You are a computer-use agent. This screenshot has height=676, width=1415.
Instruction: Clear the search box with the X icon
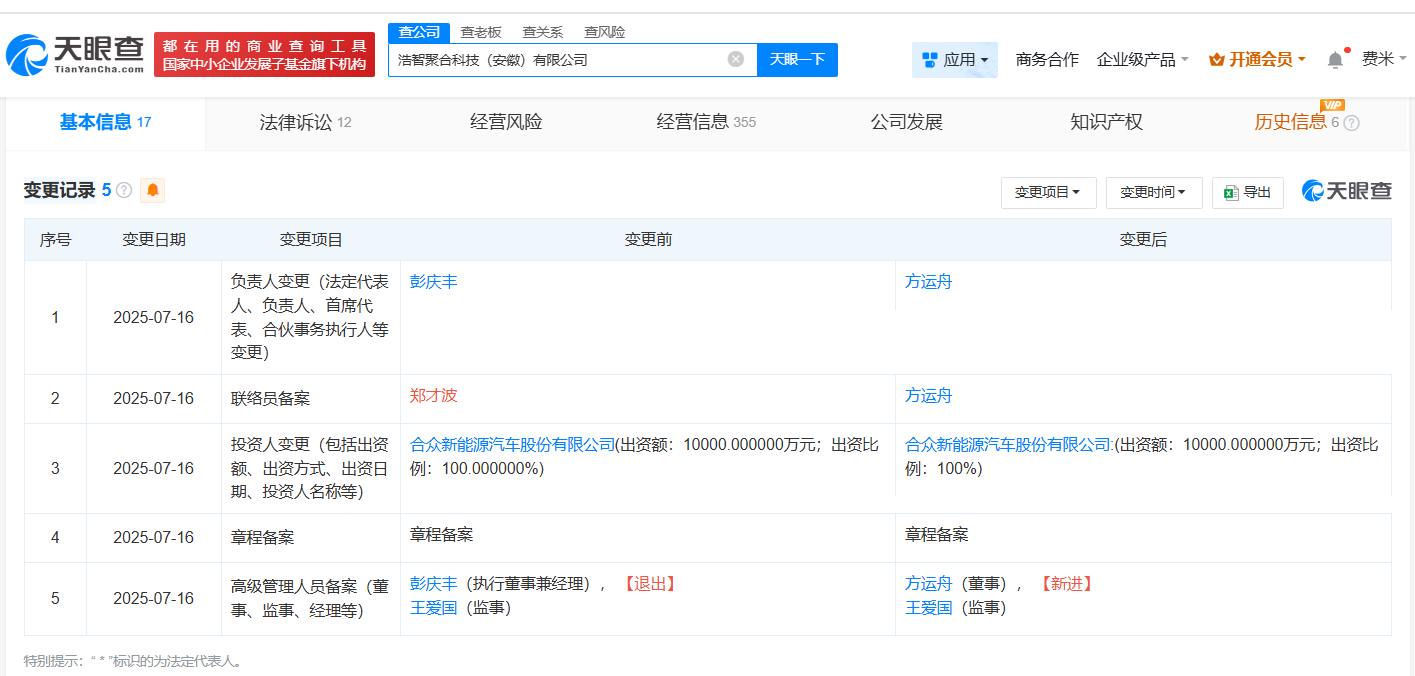pyautogui.click(x=736, y=59)
